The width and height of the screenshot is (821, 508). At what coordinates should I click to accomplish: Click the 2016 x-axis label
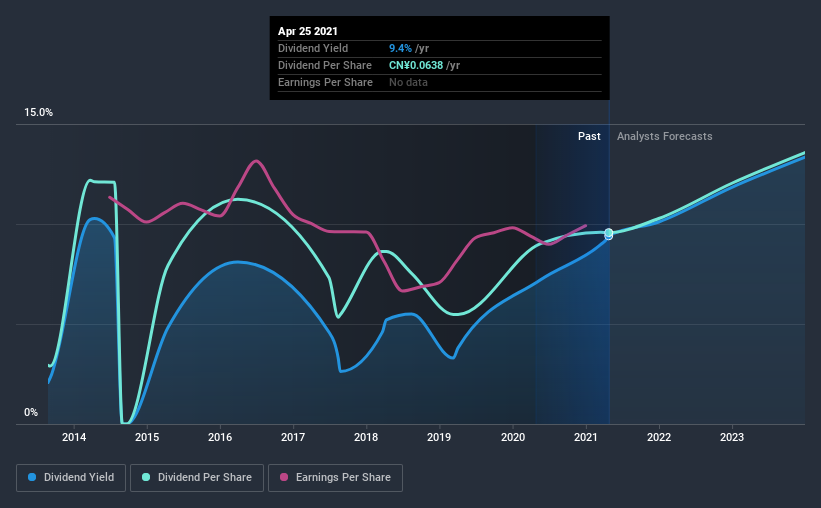[x=220, y=437]
